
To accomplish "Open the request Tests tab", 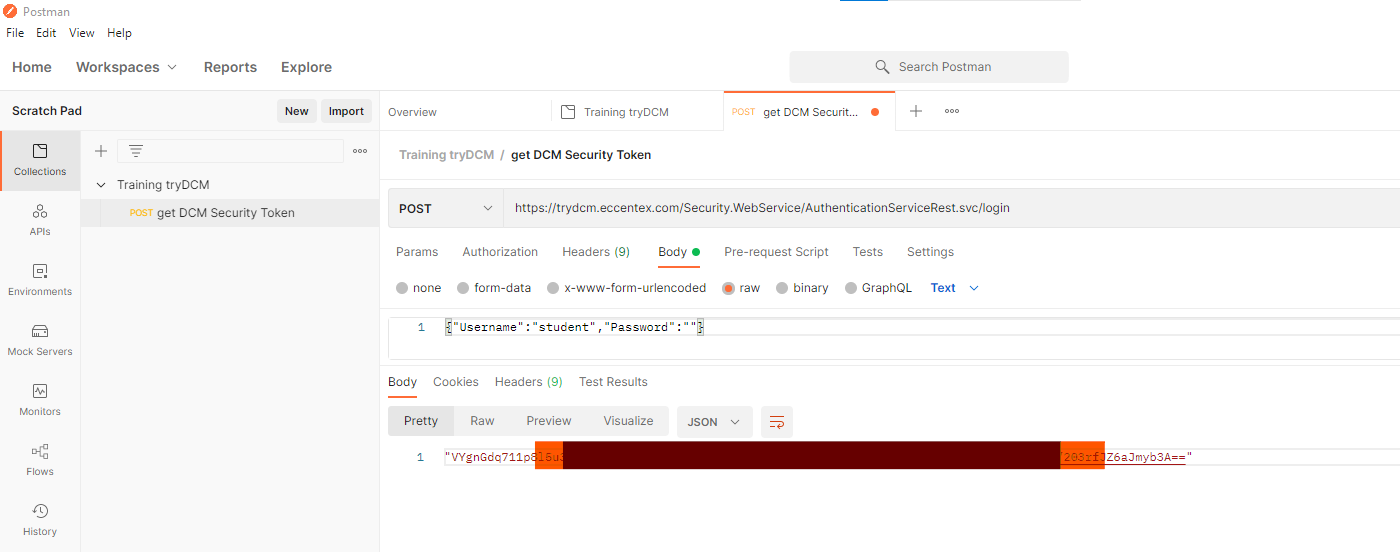I will (x=867, y=252).
